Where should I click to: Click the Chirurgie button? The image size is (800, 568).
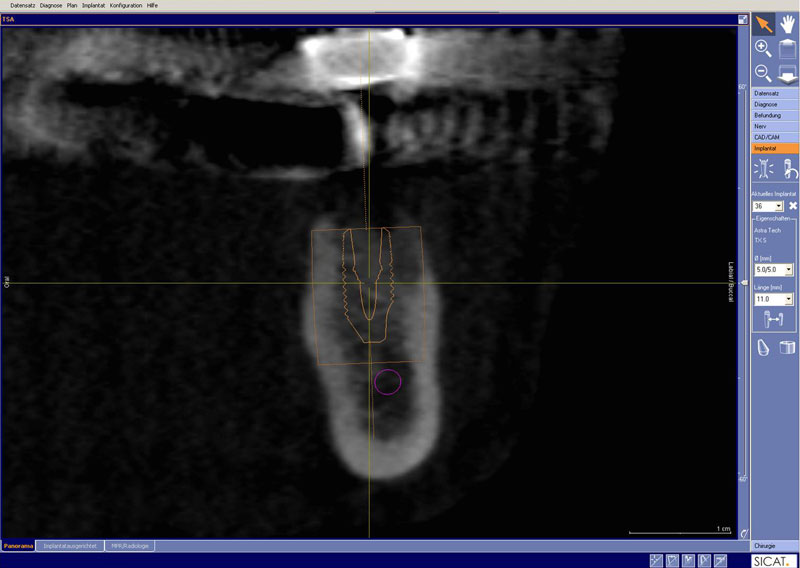tap(765, 546)
